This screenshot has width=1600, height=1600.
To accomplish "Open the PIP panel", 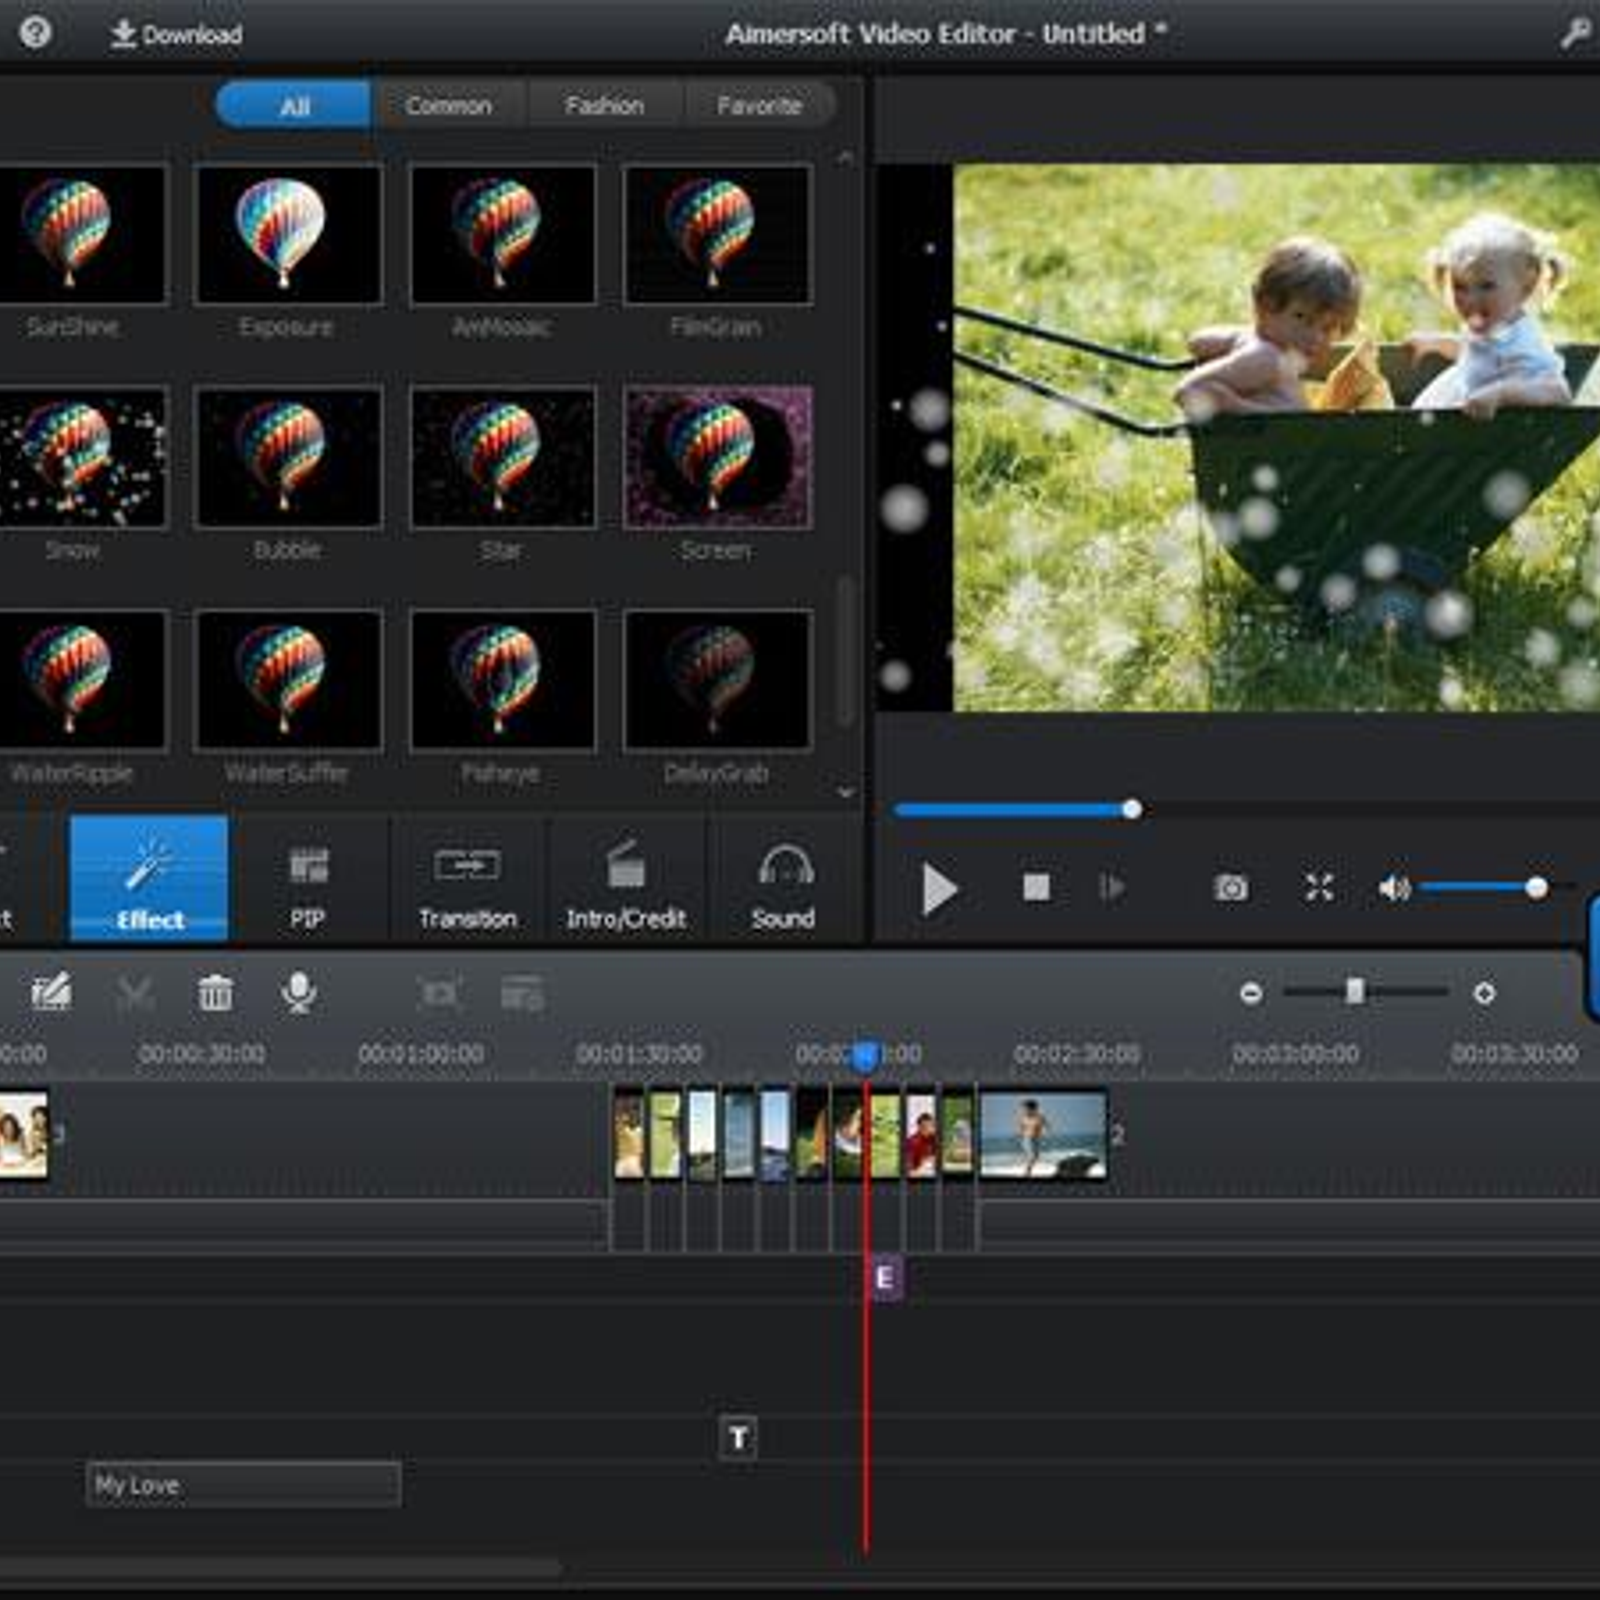I will click(308, 878).
